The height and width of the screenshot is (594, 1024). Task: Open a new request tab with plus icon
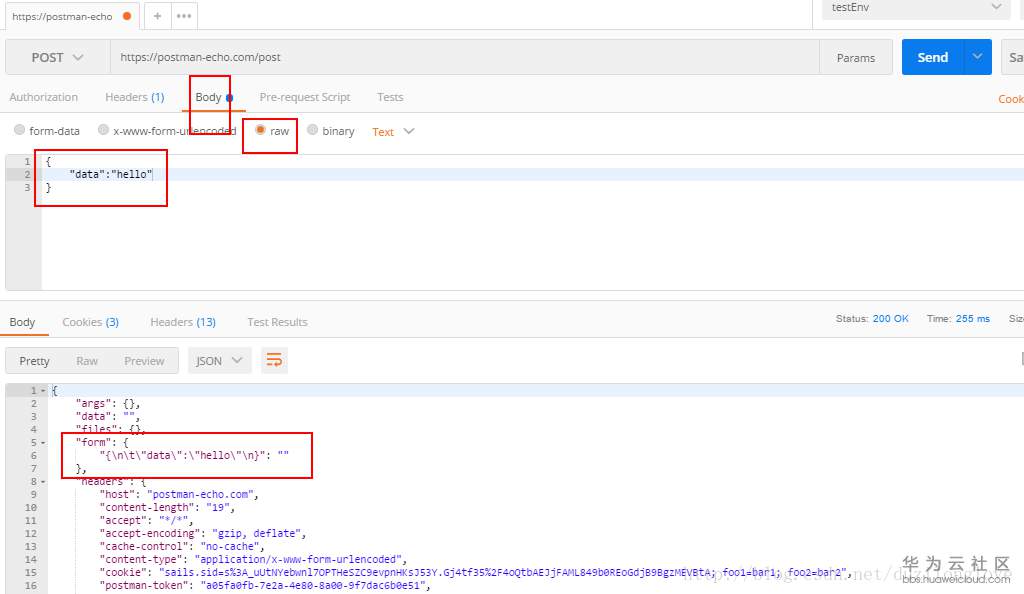click(157, 16)
